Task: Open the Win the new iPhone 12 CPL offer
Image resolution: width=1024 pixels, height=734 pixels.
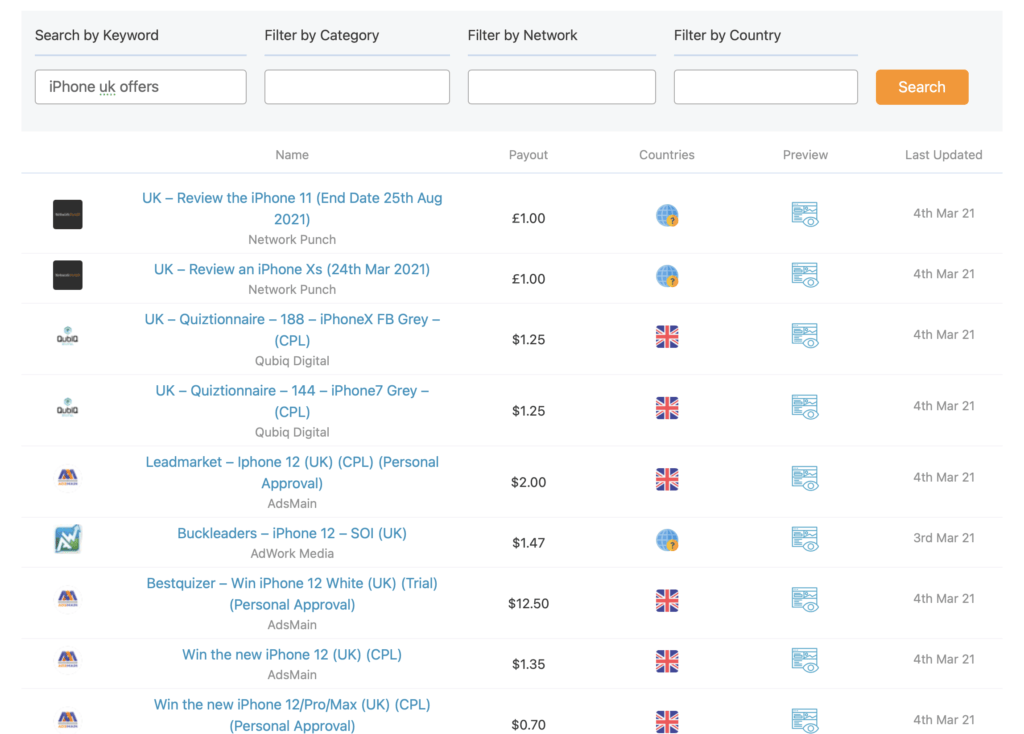Action: point(292,654)
